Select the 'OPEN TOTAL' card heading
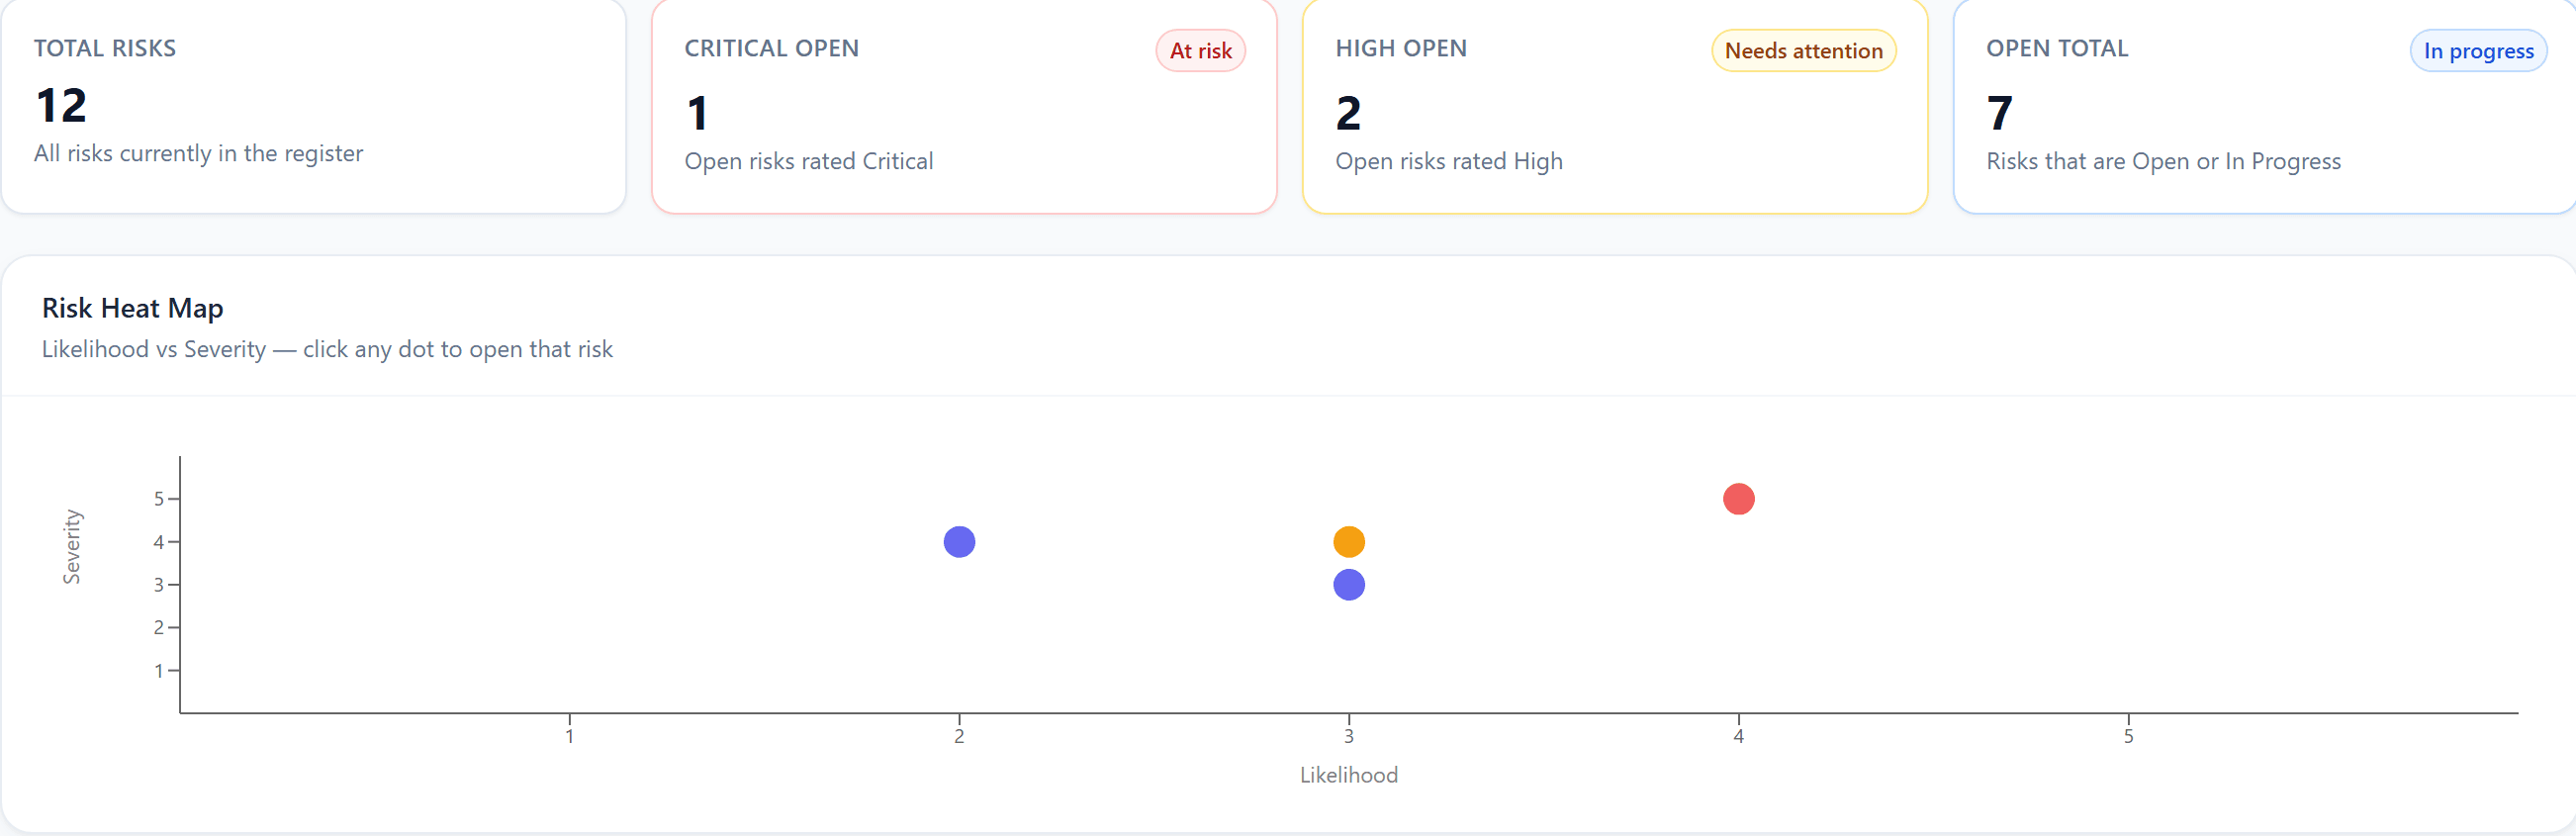This screenshot has height=836, width=2576. [2057, 48]
